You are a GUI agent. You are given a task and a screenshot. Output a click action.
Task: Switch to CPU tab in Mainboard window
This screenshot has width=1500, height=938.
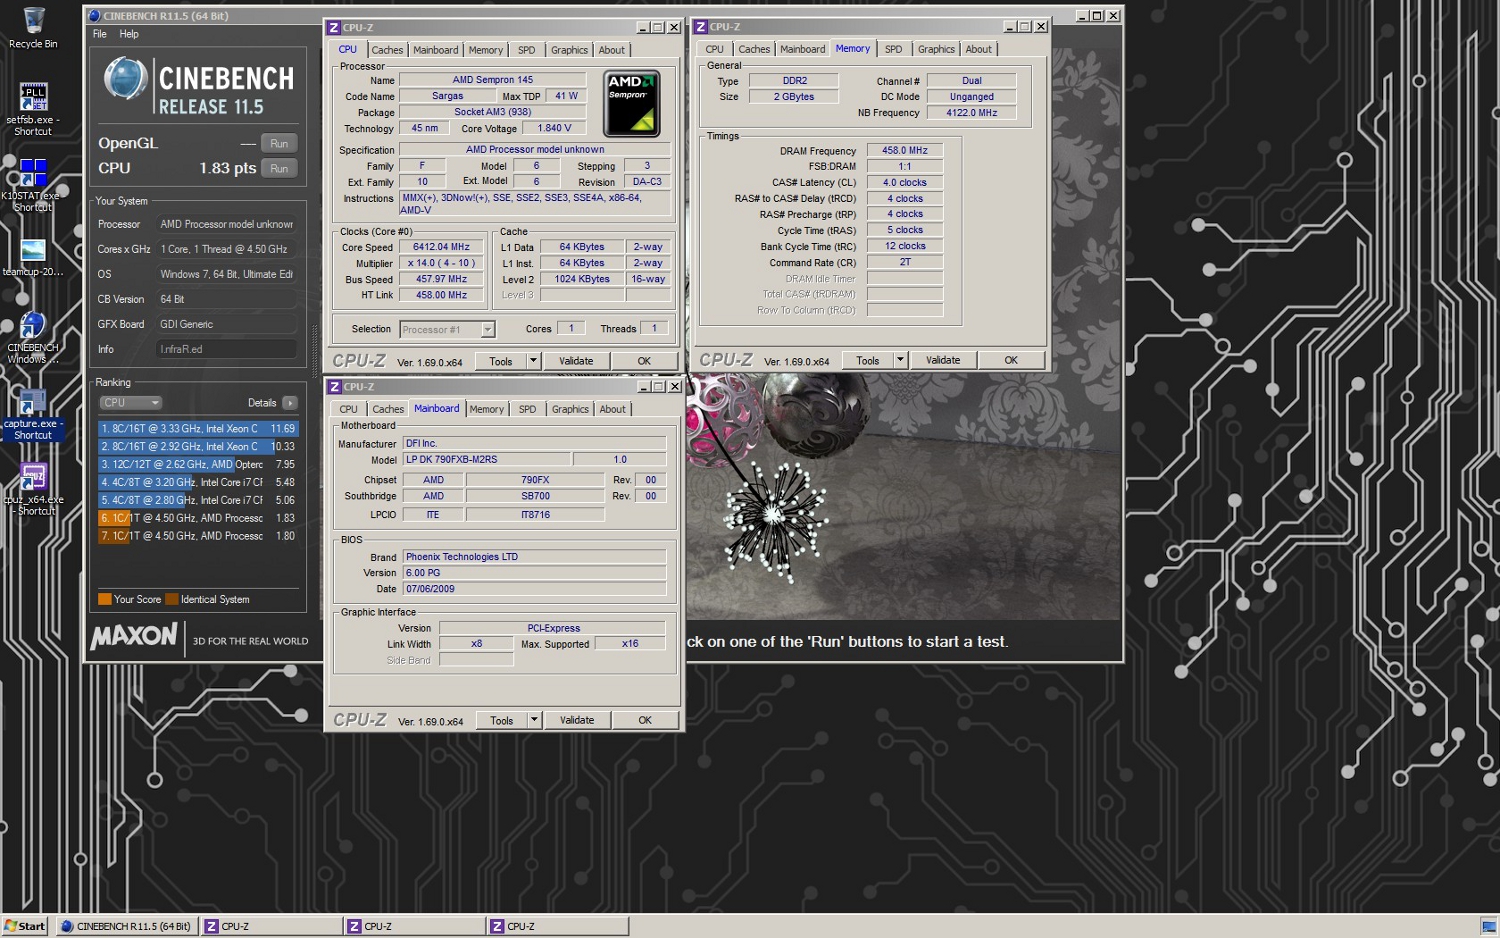[x=348, y=409]
